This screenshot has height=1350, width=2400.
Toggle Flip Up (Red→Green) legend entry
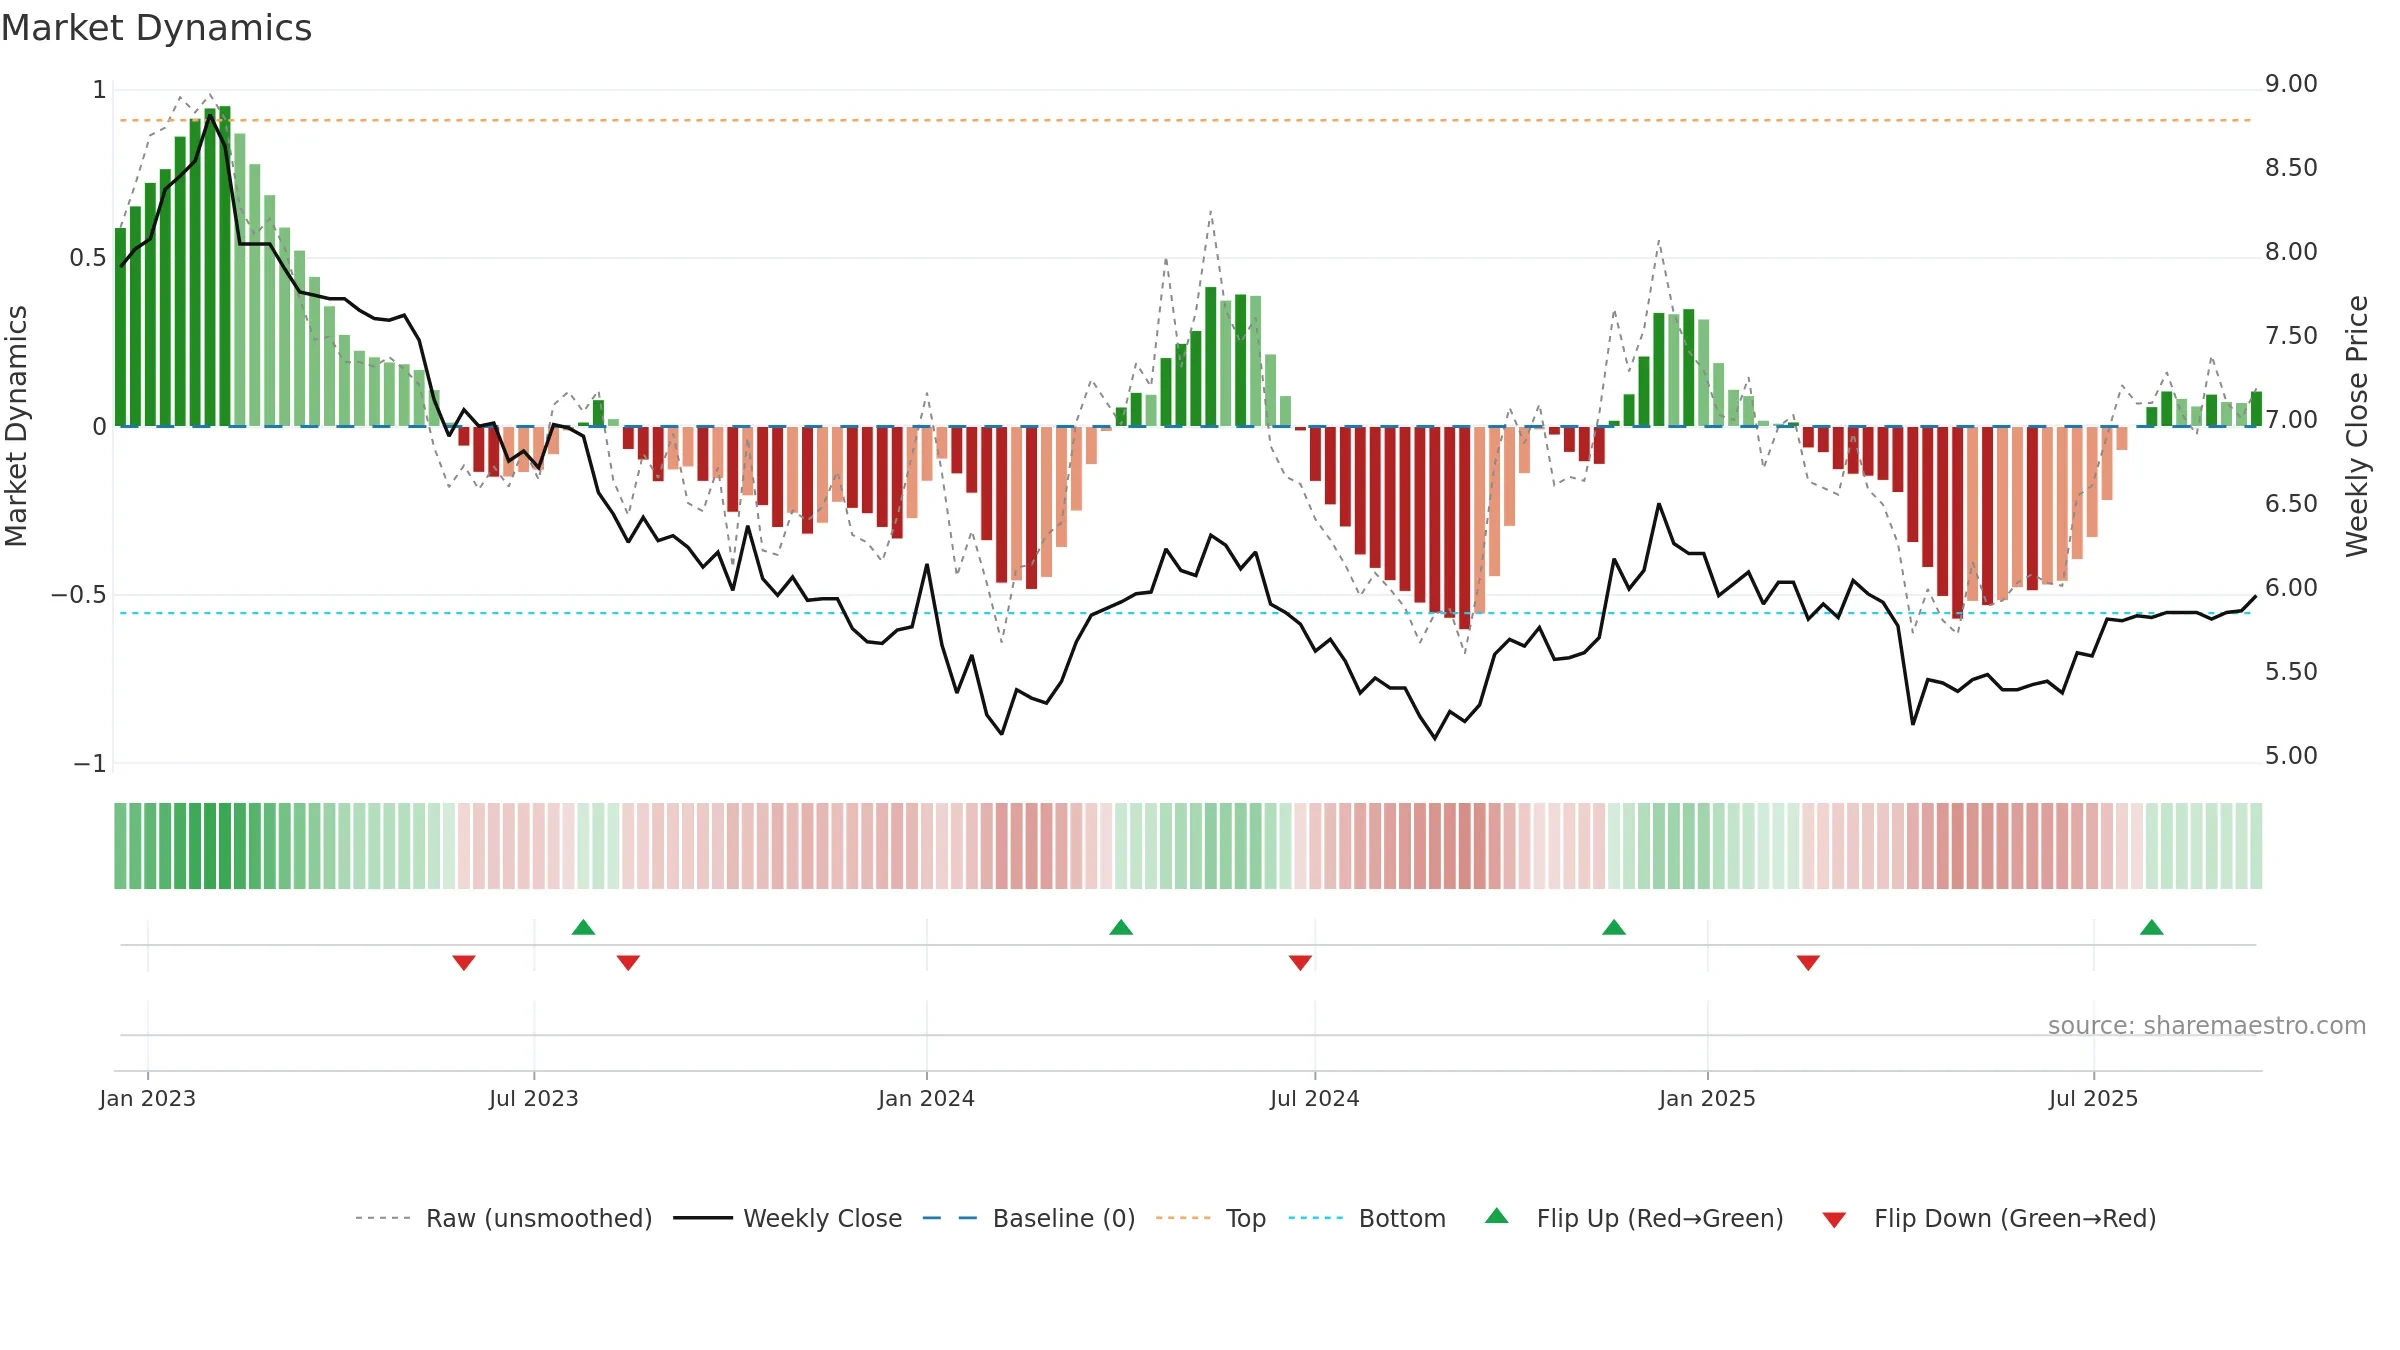(1634, 1218)
